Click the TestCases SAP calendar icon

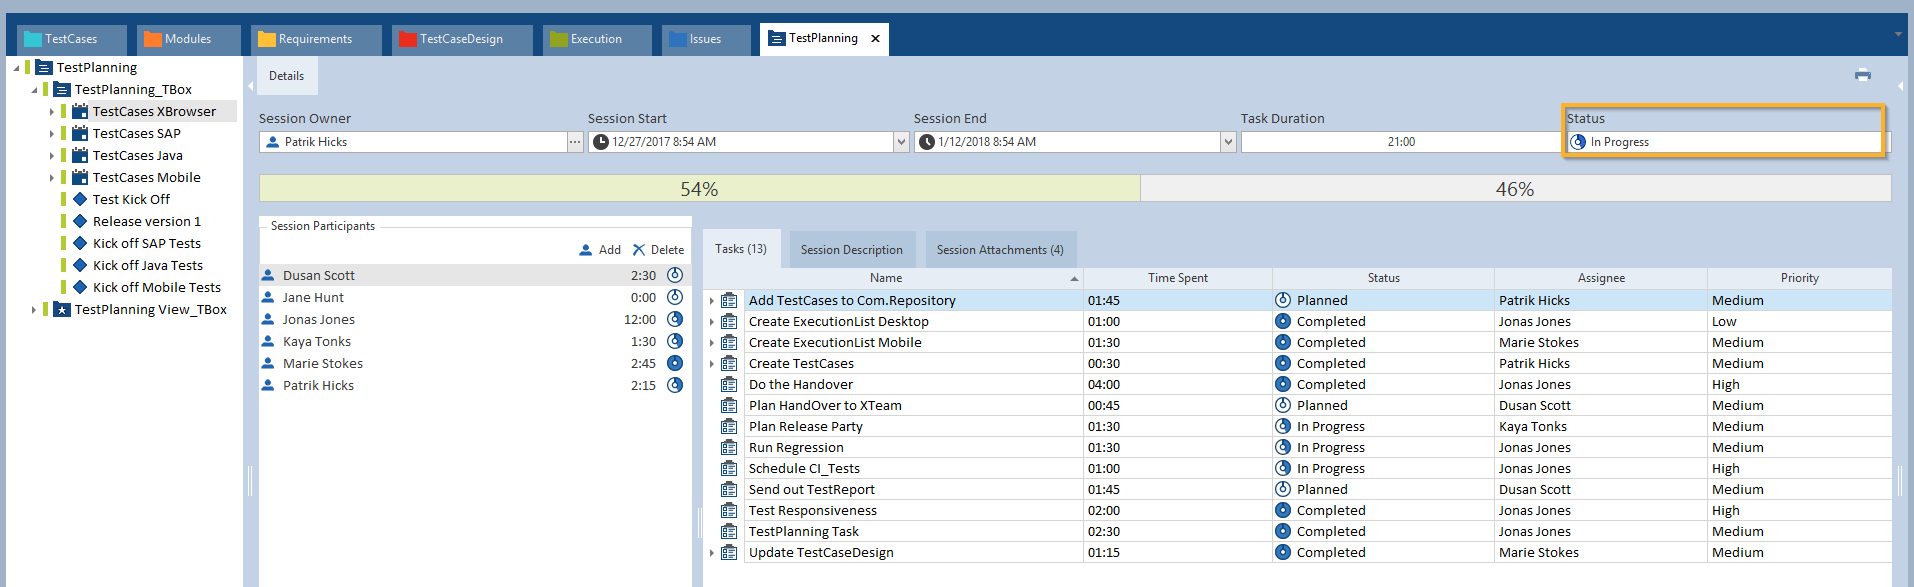tap(80, 134)
